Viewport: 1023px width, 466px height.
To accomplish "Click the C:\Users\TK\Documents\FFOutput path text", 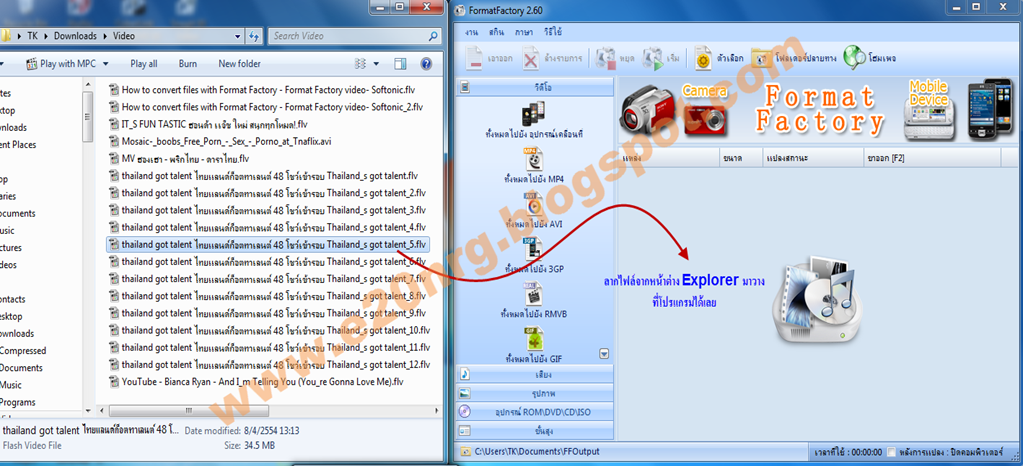I will [x=536, y=452].
